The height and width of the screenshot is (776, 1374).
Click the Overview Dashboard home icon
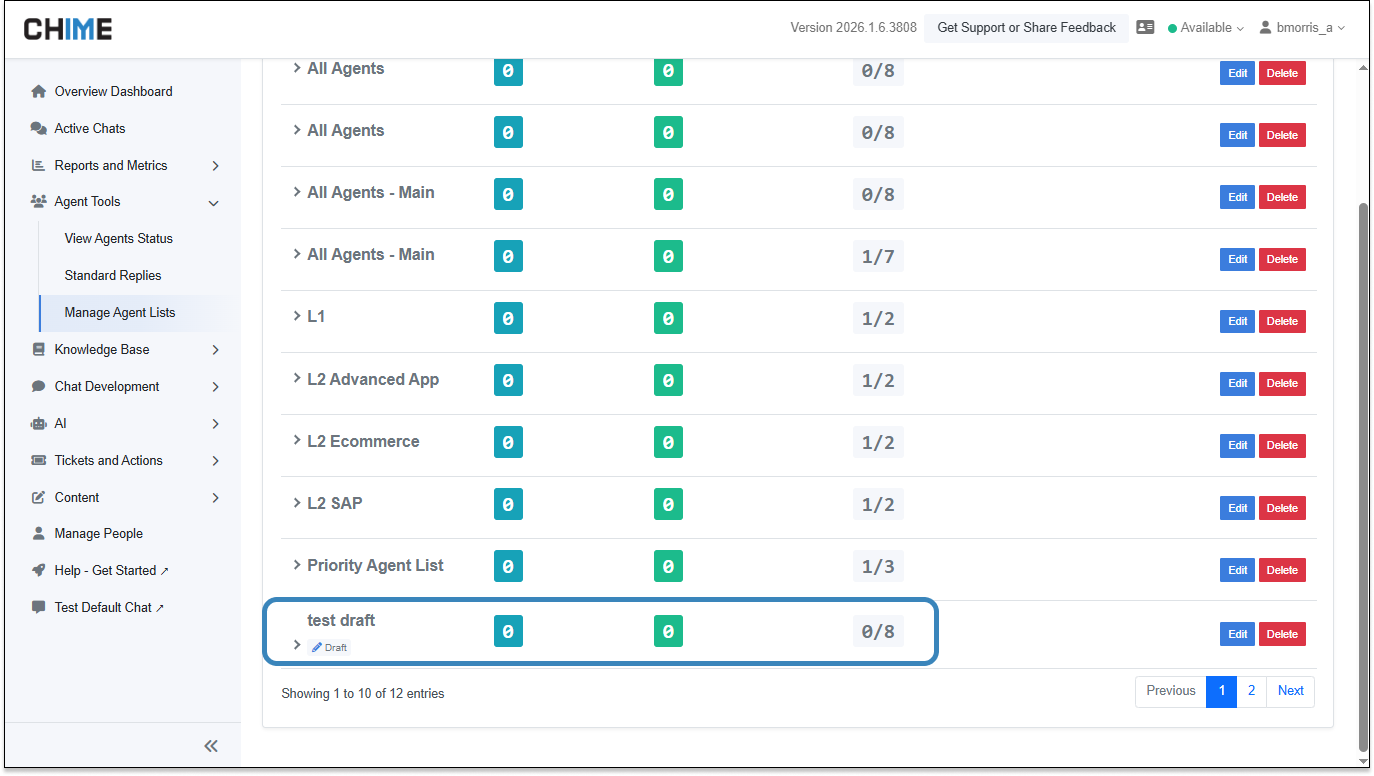pos(39,91)
